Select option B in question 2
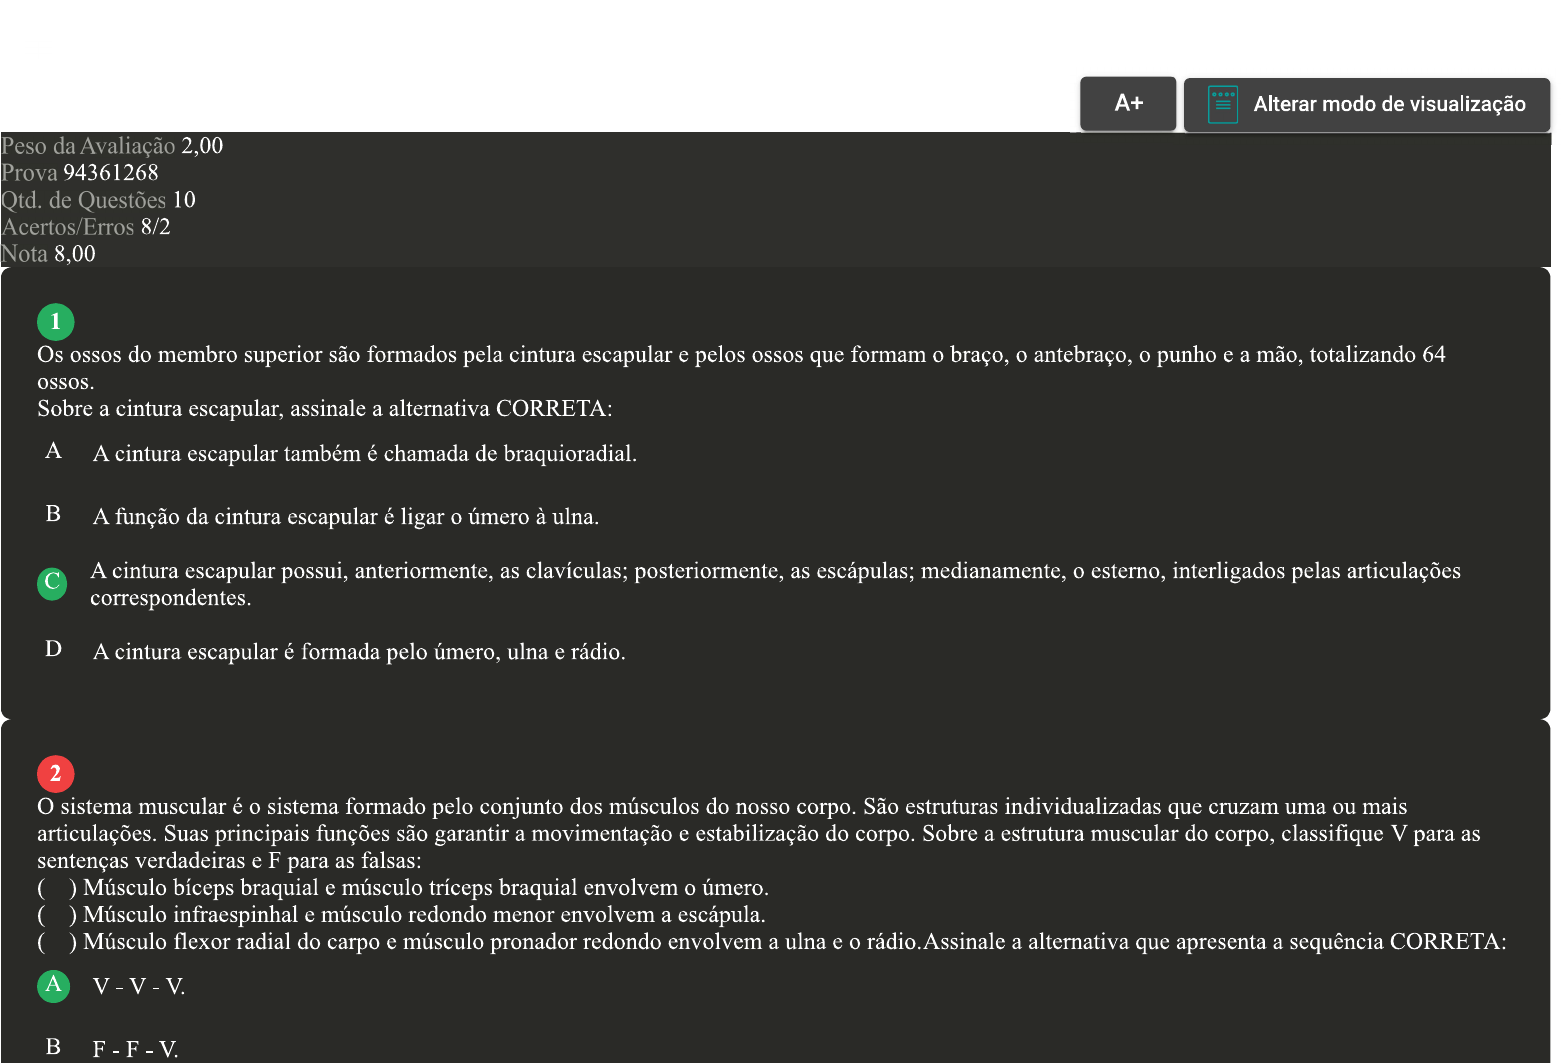The width and height of the screenshot is (1562, 1063). [x=53, y=1047]
